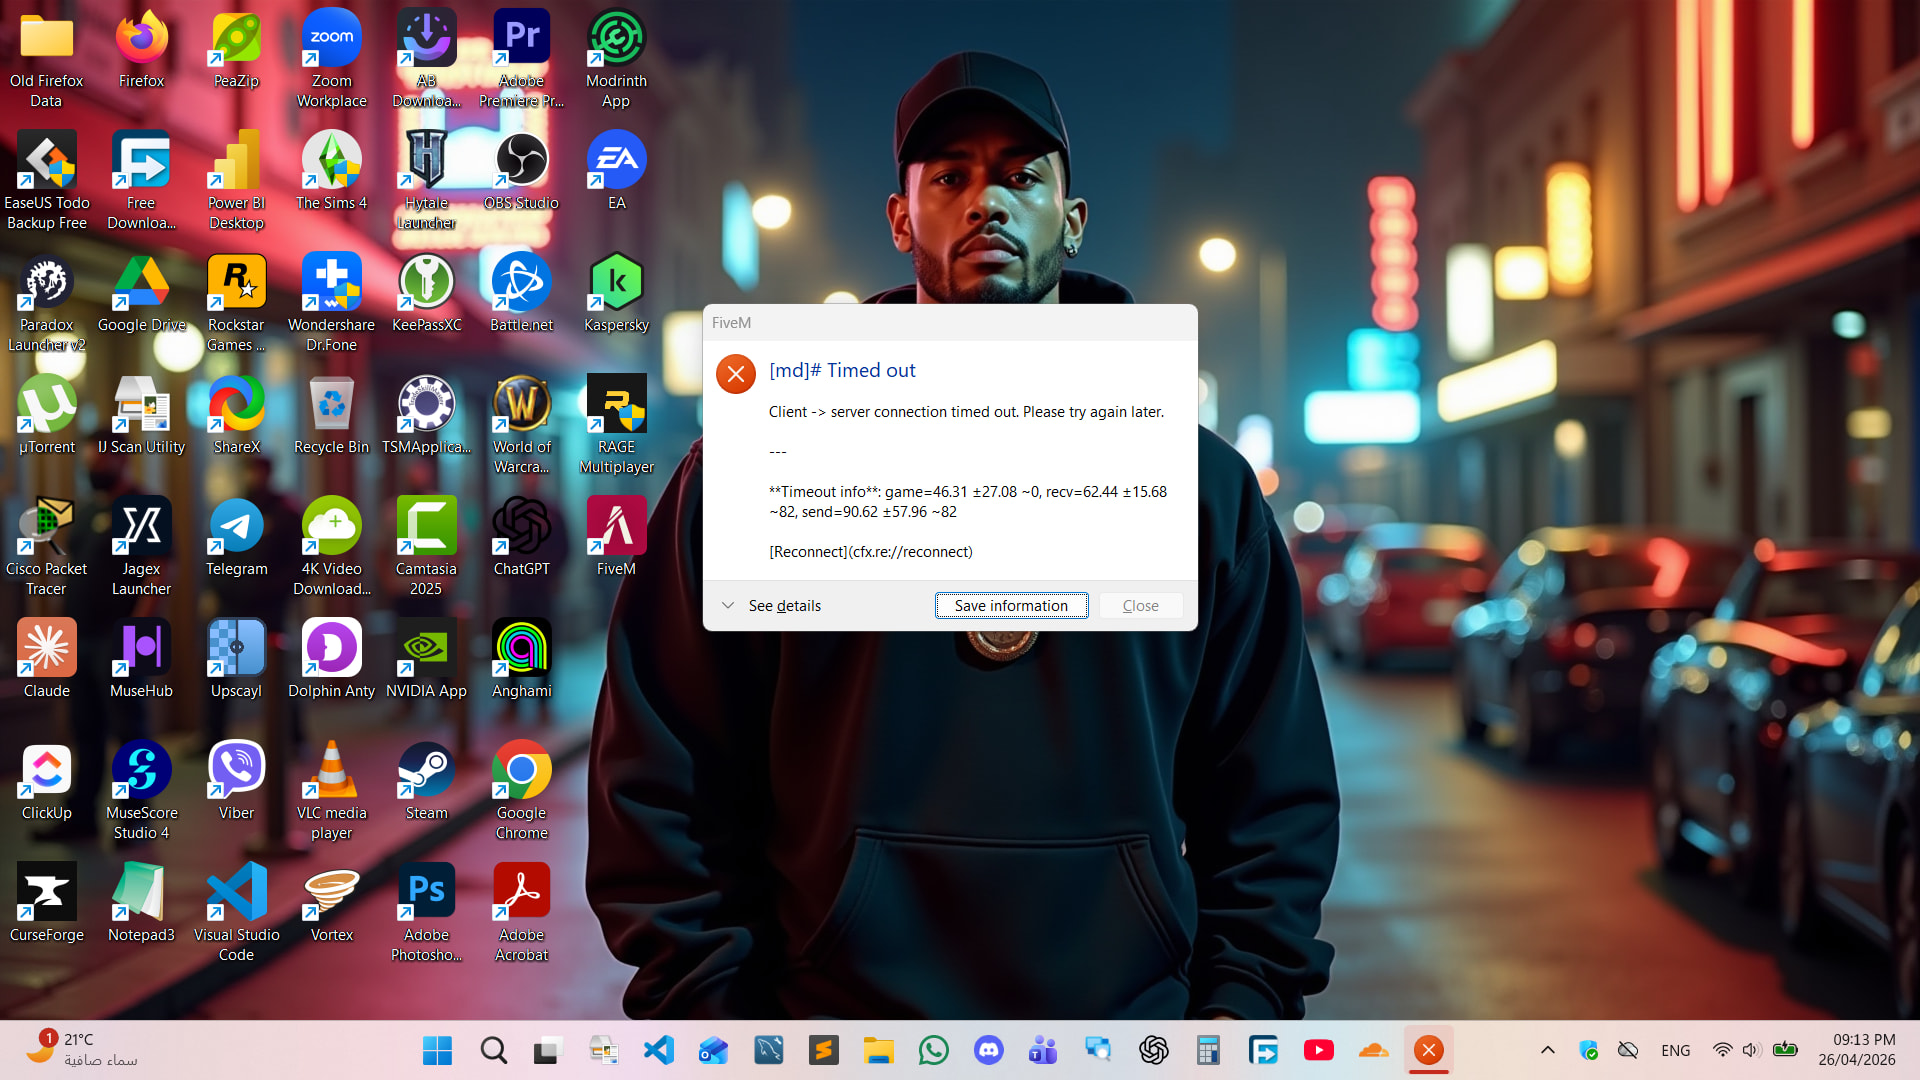Open the FiveM desktop shortcut
Viewport: 1920px width, 1080px height.
pyautogui.click(x=616, y=537)
